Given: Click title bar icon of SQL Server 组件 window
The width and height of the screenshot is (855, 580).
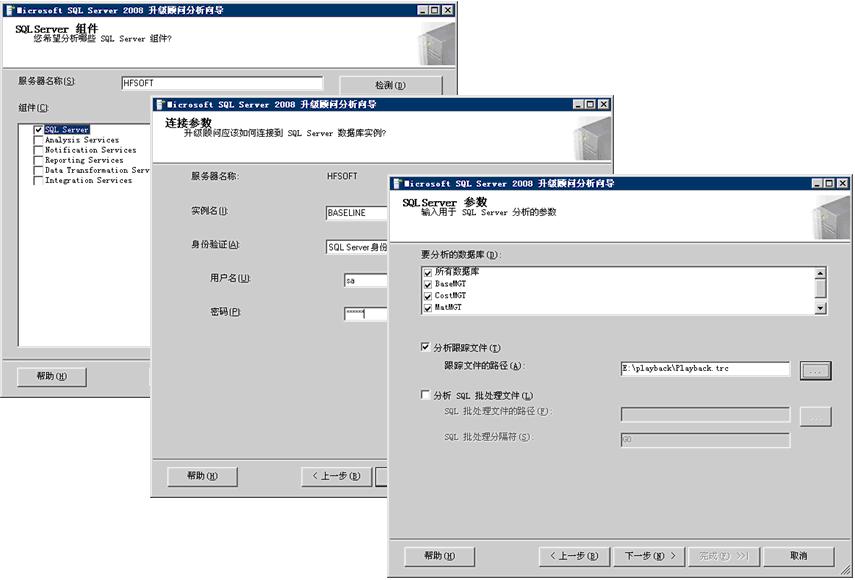Looking at the screenshot, I should [9, 10].
